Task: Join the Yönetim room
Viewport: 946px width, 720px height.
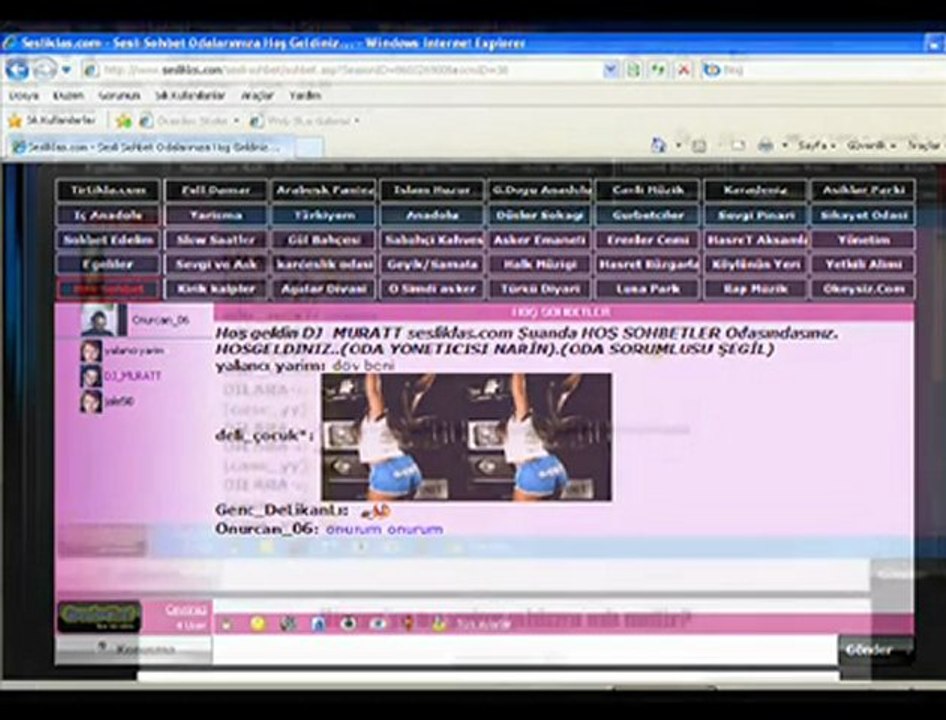Action: [863, 240]
